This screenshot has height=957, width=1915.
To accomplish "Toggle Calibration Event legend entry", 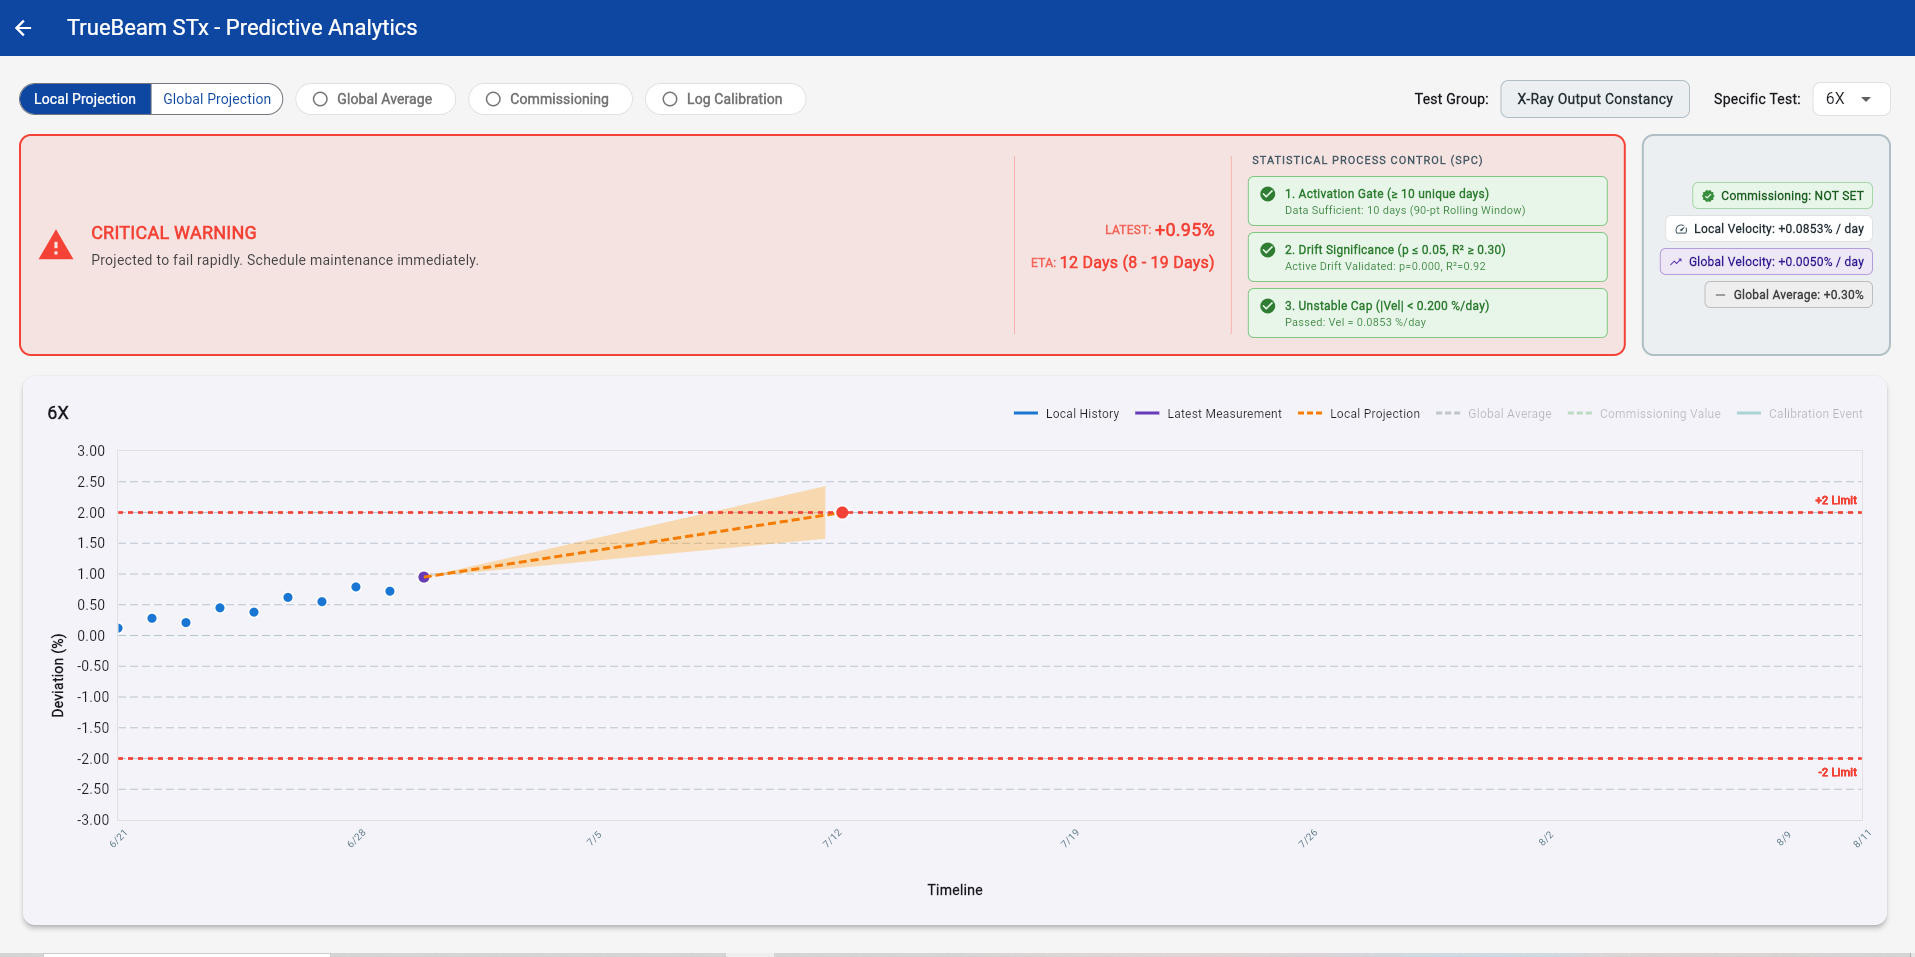I will [x=1799, y=414].
